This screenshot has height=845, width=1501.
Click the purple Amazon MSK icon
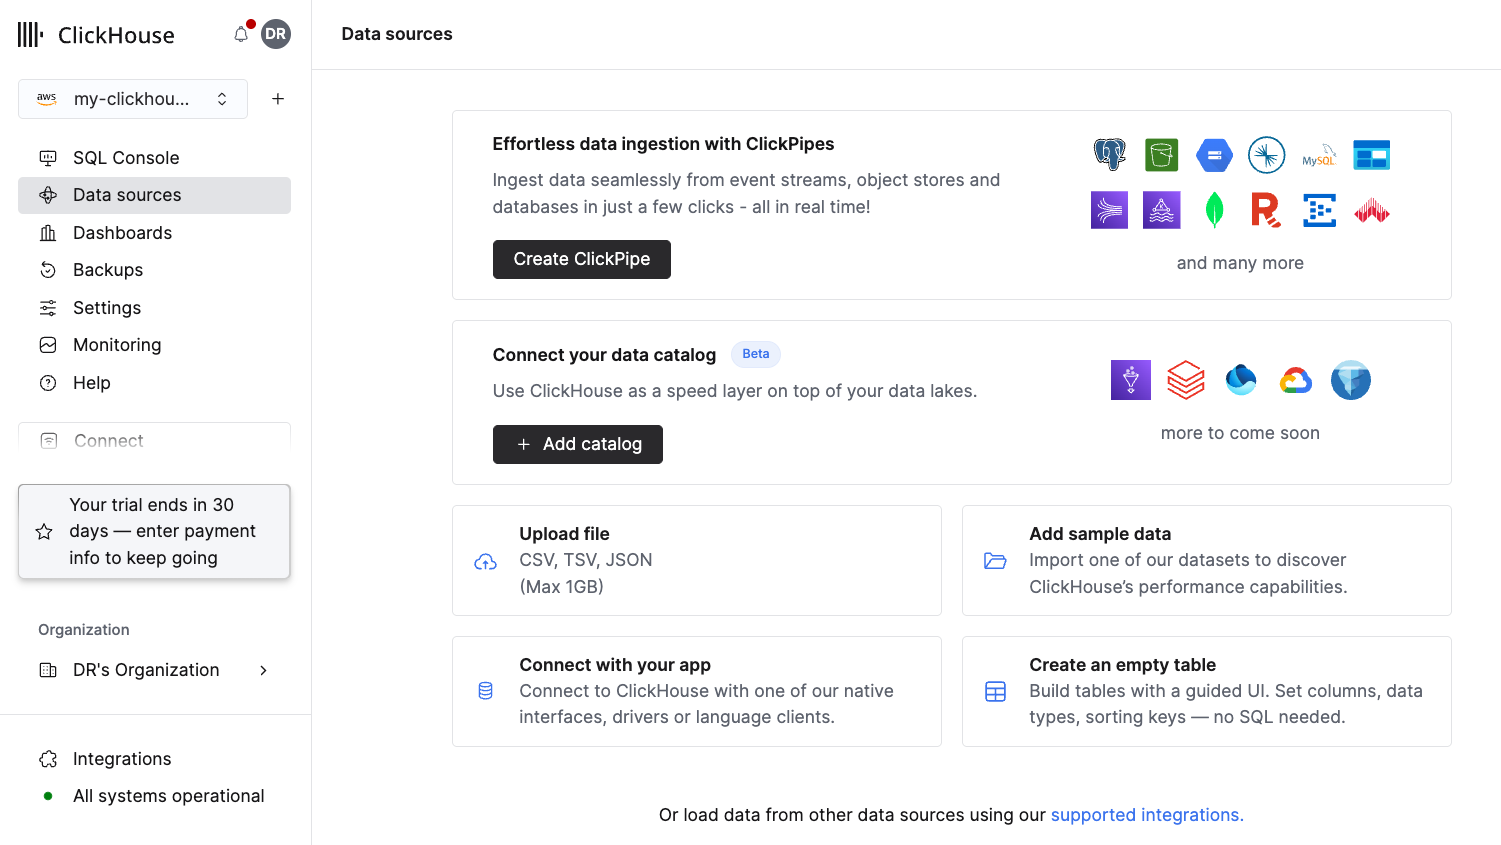(1162, 210)
